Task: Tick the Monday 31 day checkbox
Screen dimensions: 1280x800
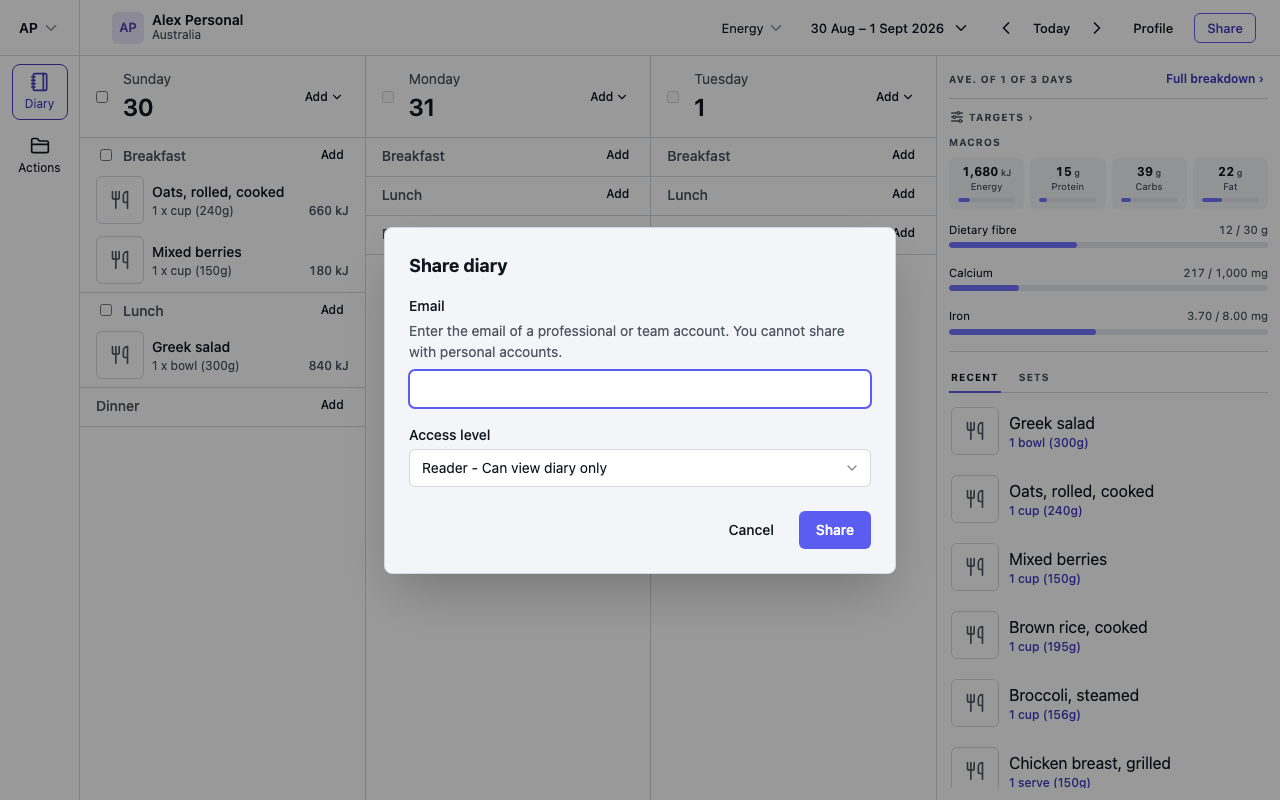Action: pos(388,97)
